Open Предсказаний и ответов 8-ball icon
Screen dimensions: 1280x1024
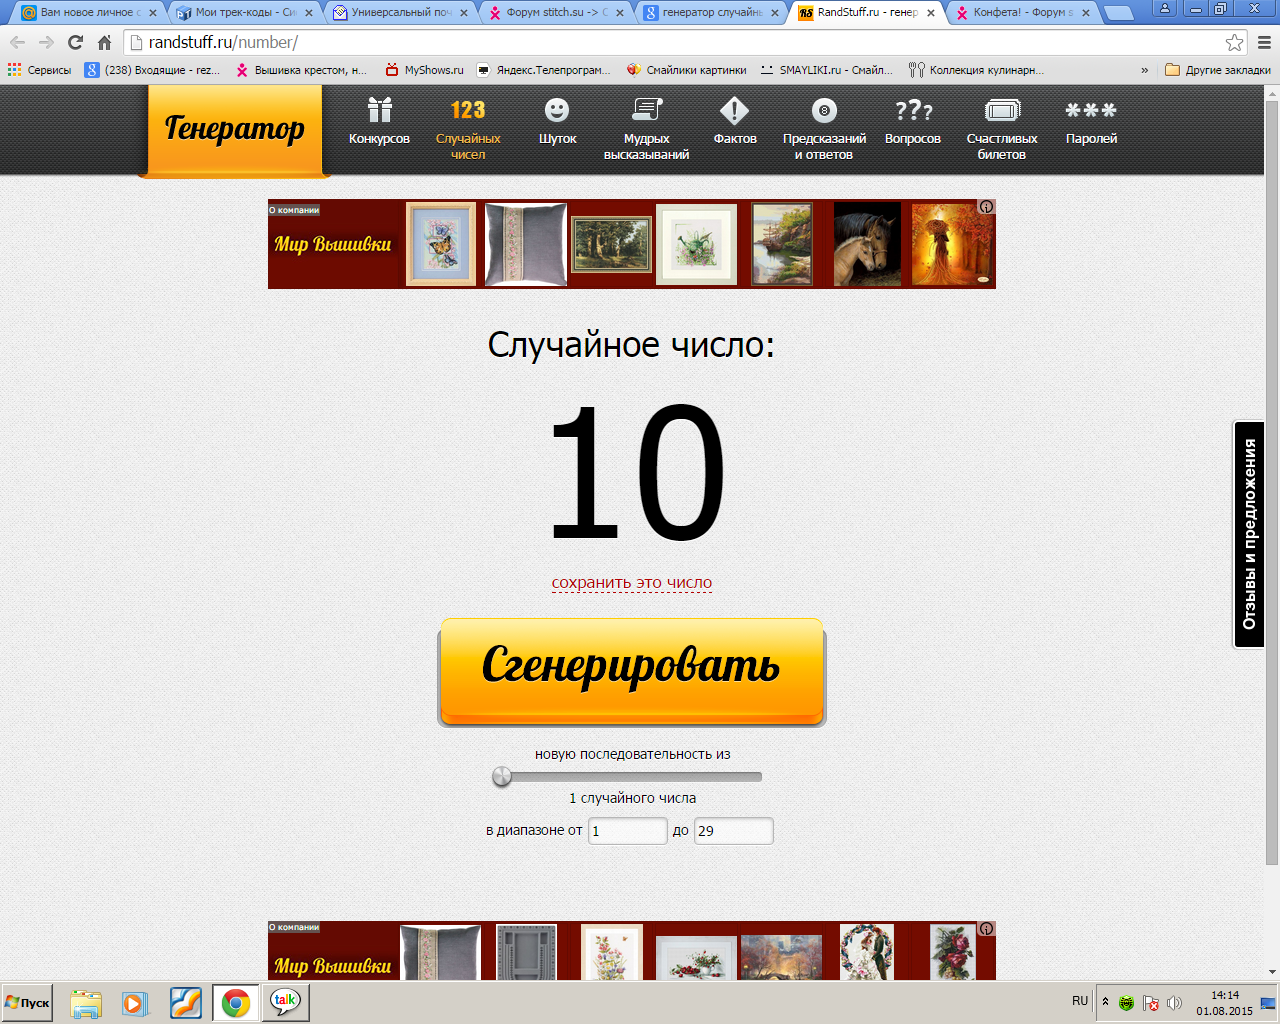[824, 110]
